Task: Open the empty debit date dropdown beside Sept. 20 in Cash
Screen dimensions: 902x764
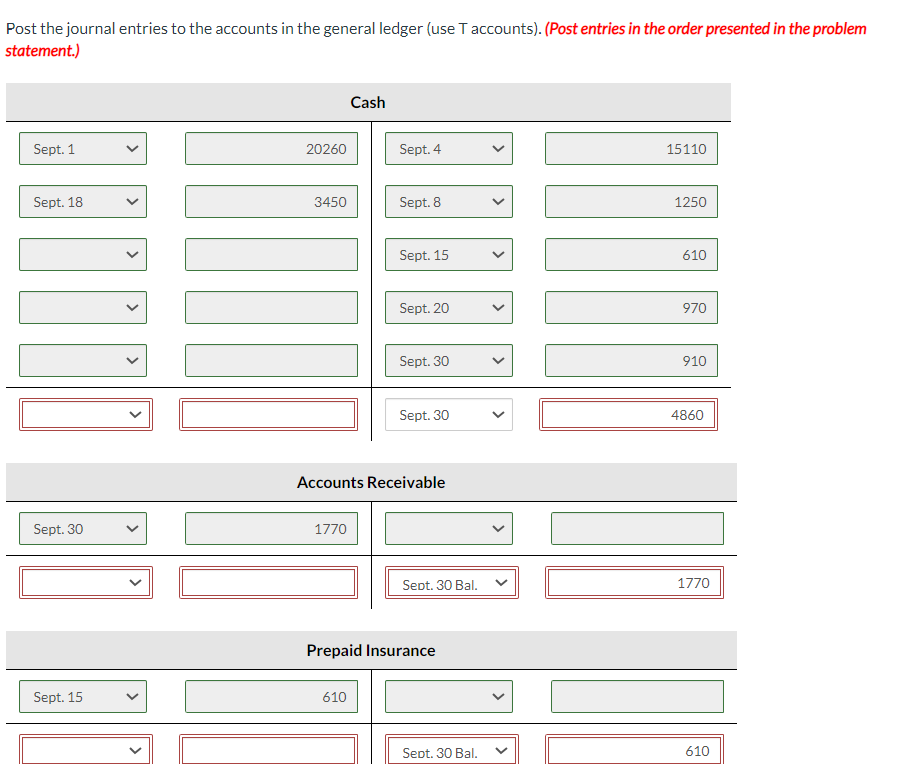Action: 83,308
